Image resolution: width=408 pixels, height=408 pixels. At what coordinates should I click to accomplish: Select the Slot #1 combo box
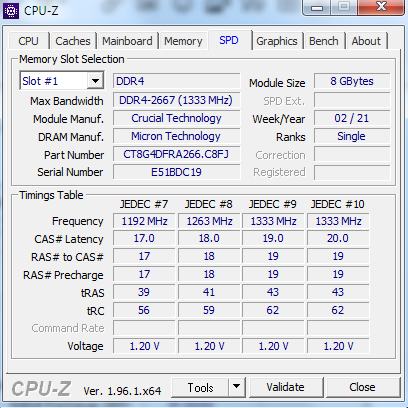(x=62, y=81)
